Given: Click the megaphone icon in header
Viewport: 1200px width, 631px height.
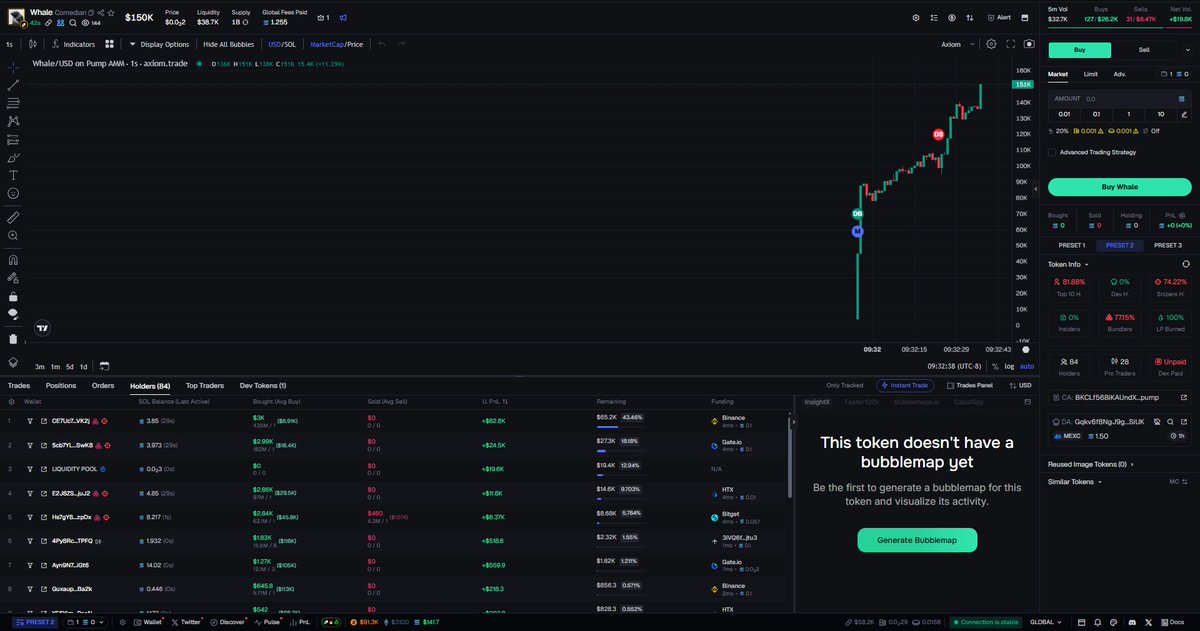Looking at the screenshot, I should [x=343, y=17].
